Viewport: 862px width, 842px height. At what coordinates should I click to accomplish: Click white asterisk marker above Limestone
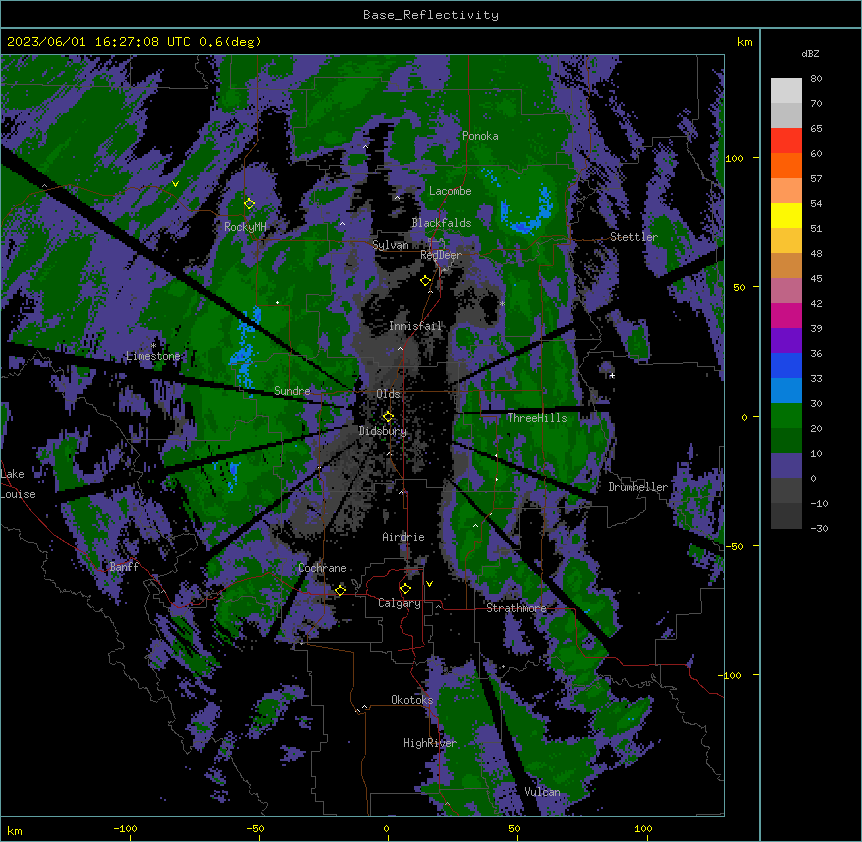click(153, 346)
